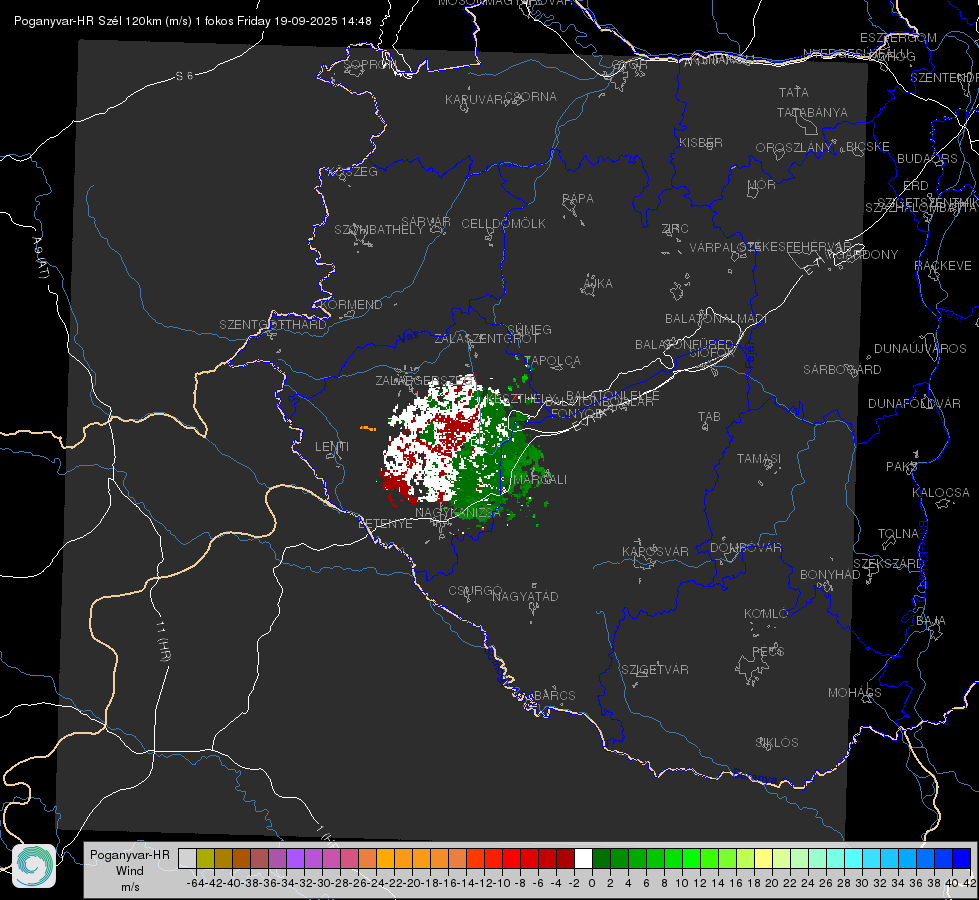Image resolution: width=979 pixels, height=900 pixels.
Task: Click the TATABANYA city label
Action: 812,112
